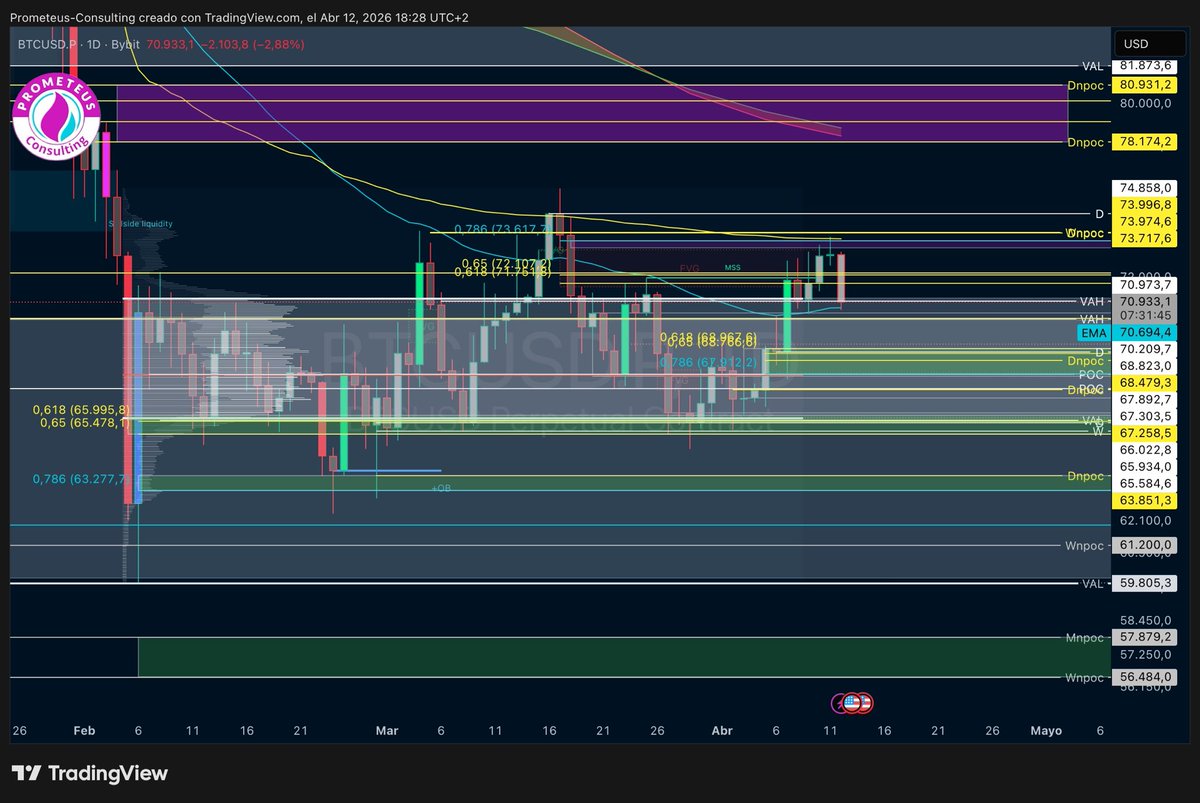Select the yellow 67.258,5 price label

coord(1145,432)
